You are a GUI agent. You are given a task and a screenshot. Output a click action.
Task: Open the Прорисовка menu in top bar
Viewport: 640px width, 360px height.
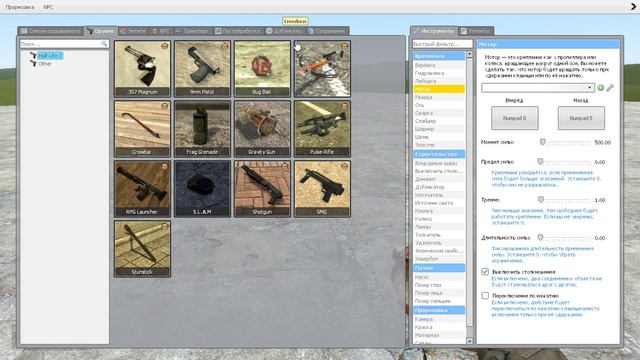click(x=20, y=7)
